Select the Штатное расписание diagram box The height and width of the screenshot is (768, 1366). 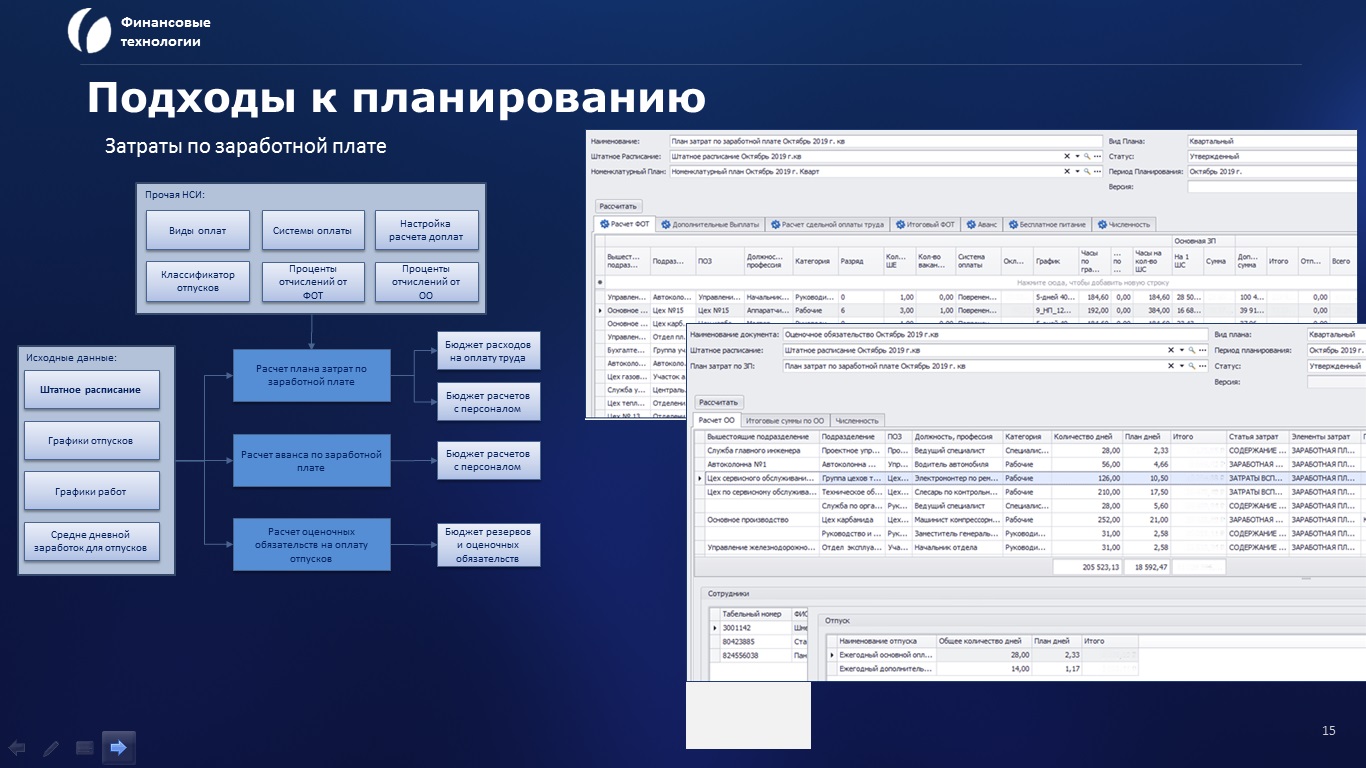(x=91, y=389)
